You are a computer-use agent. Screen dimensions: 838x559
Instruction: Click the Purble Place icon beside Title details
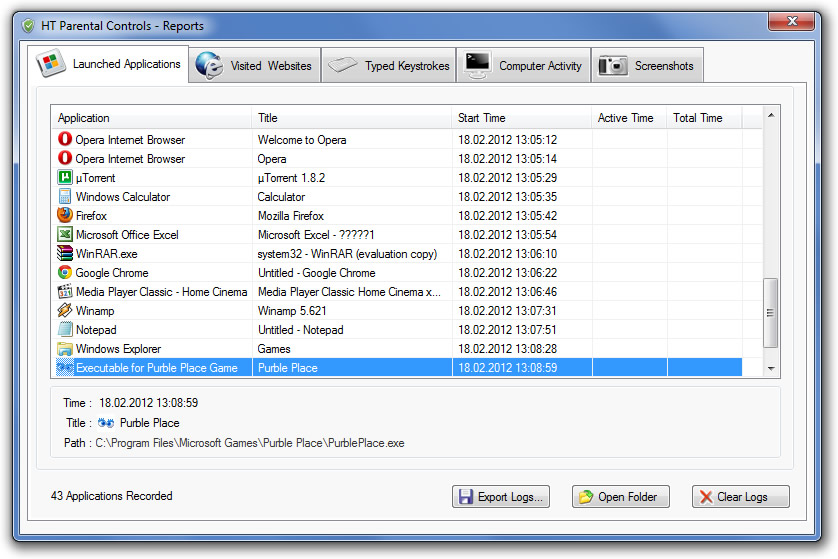point(106,423)
